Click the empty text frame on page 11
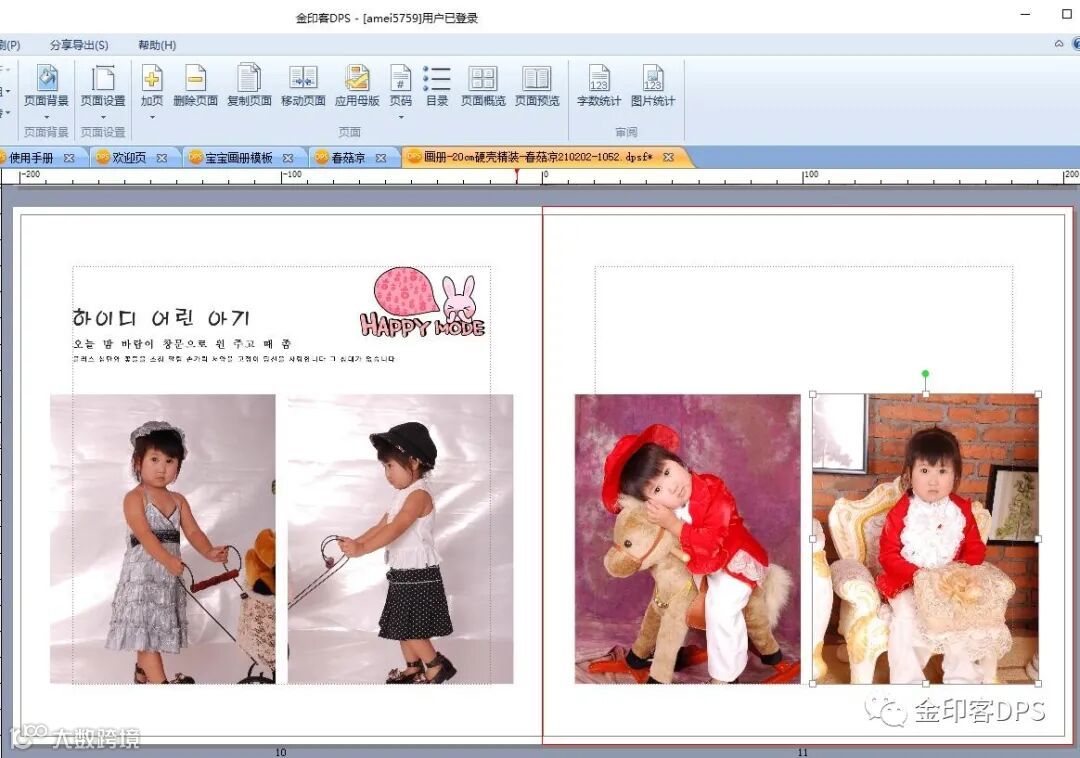The width and height of the screenshot is (1080, 758). coord(803,329)
